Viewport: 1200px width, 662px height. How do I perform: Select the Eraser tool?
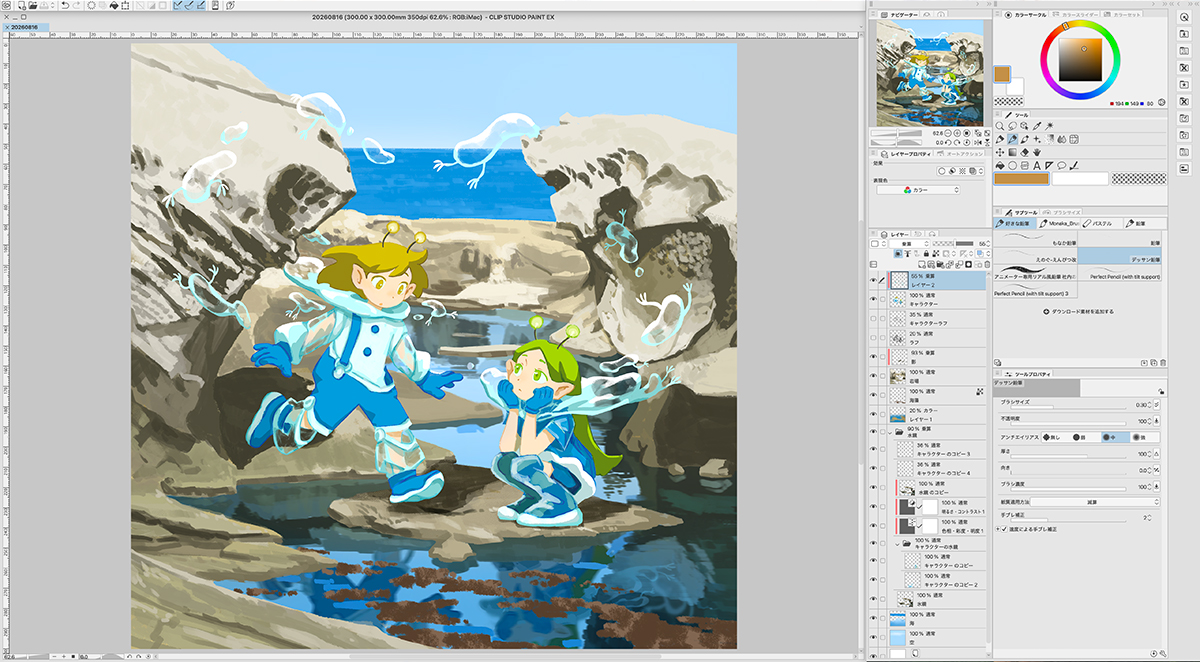(x=1025, y=152)
